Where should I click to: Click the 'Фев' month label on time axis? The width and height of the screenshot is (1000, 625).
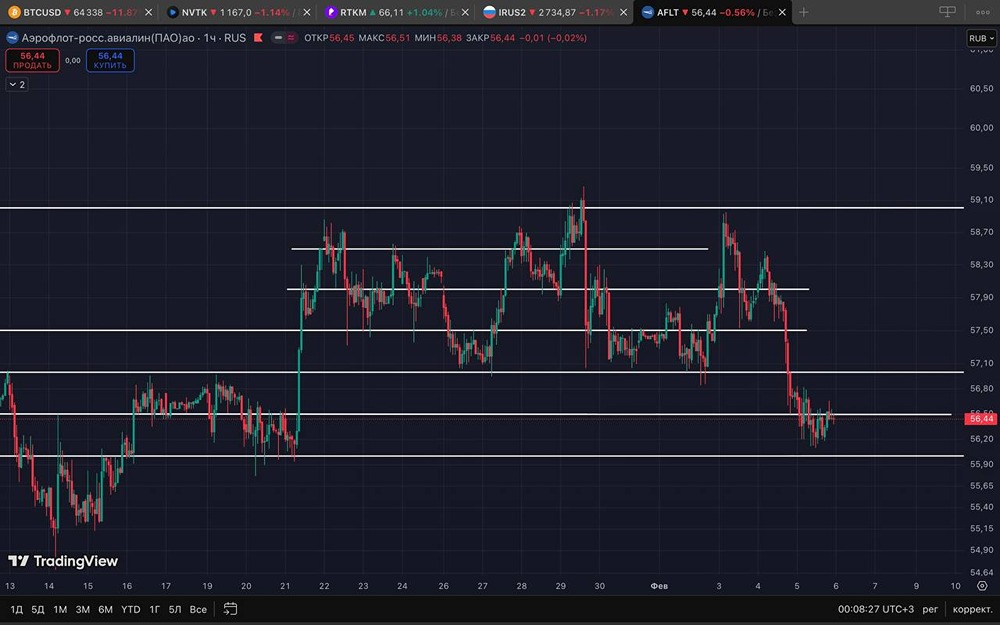click(659, 585)
